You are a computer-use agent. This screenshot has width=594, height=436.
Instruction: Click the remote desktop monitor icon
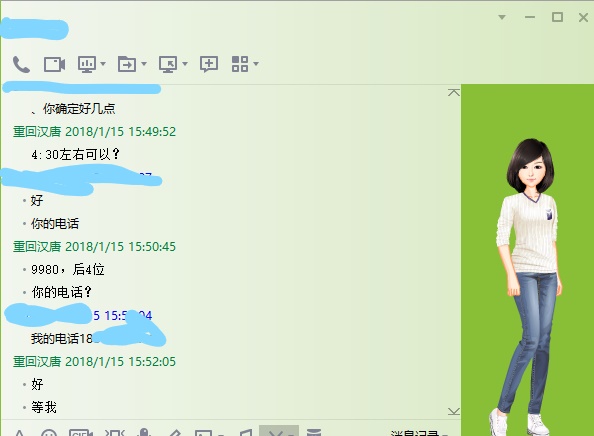(168, 64)
